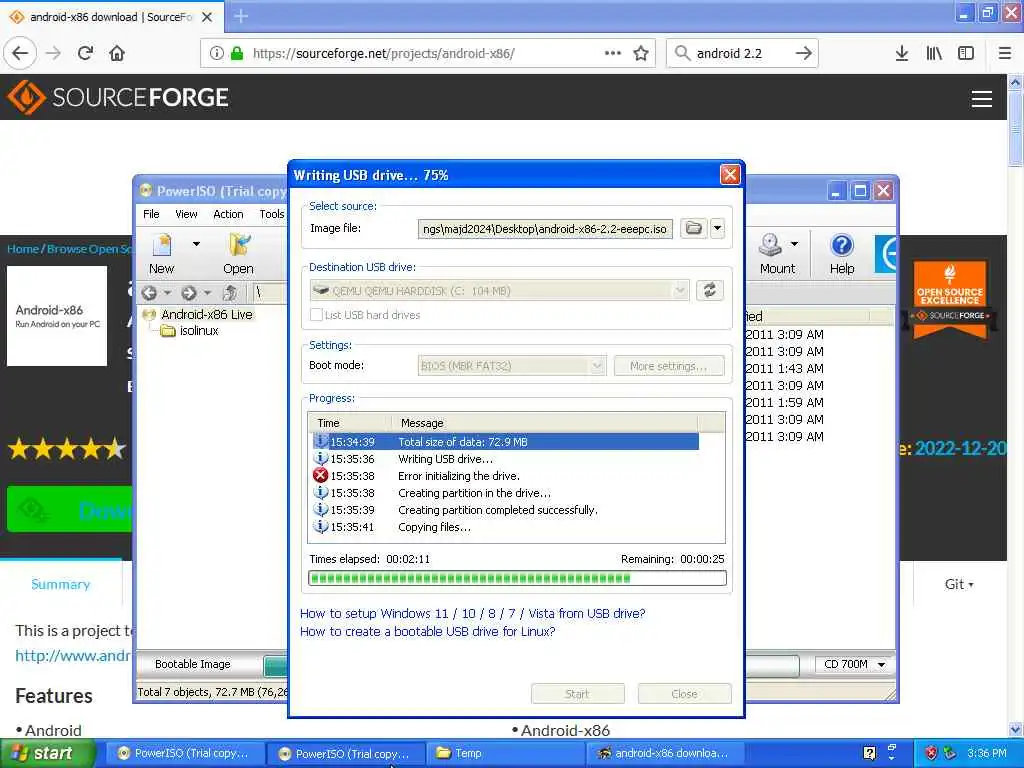This screenshot has width=1024, height=768.
Task: Click the New icon in PowerISO toolbar
Action: [161, 253]
